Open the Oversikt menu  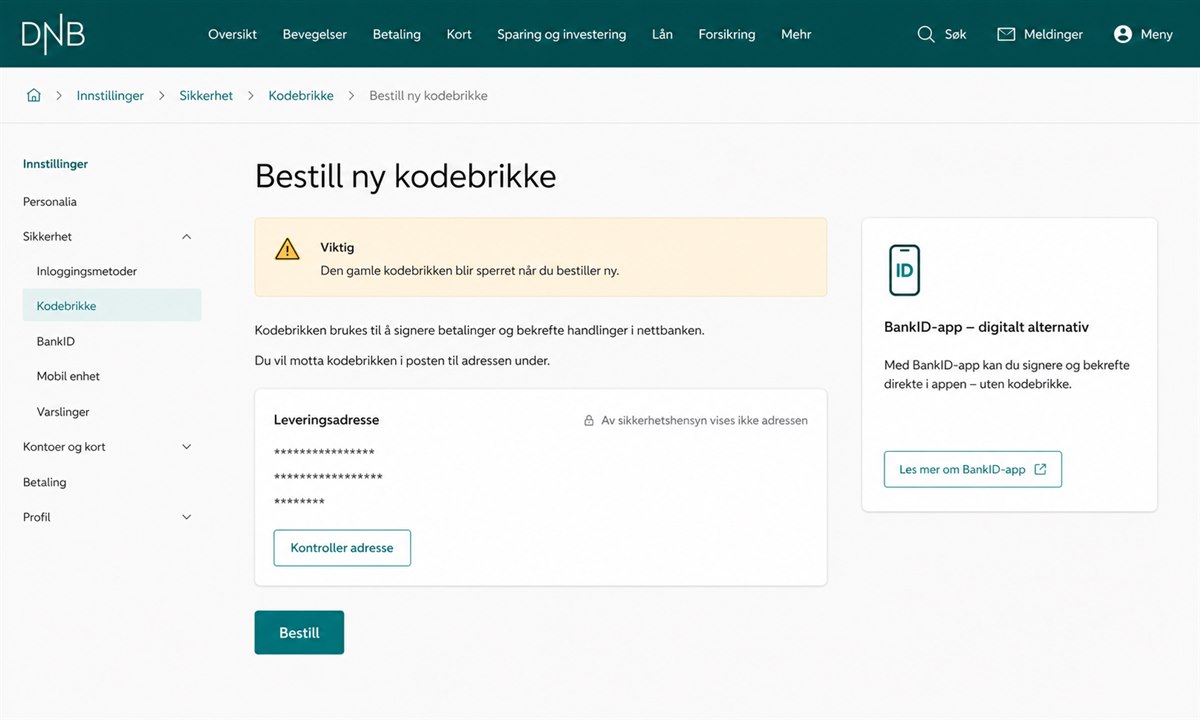click(x=232, y=34)
